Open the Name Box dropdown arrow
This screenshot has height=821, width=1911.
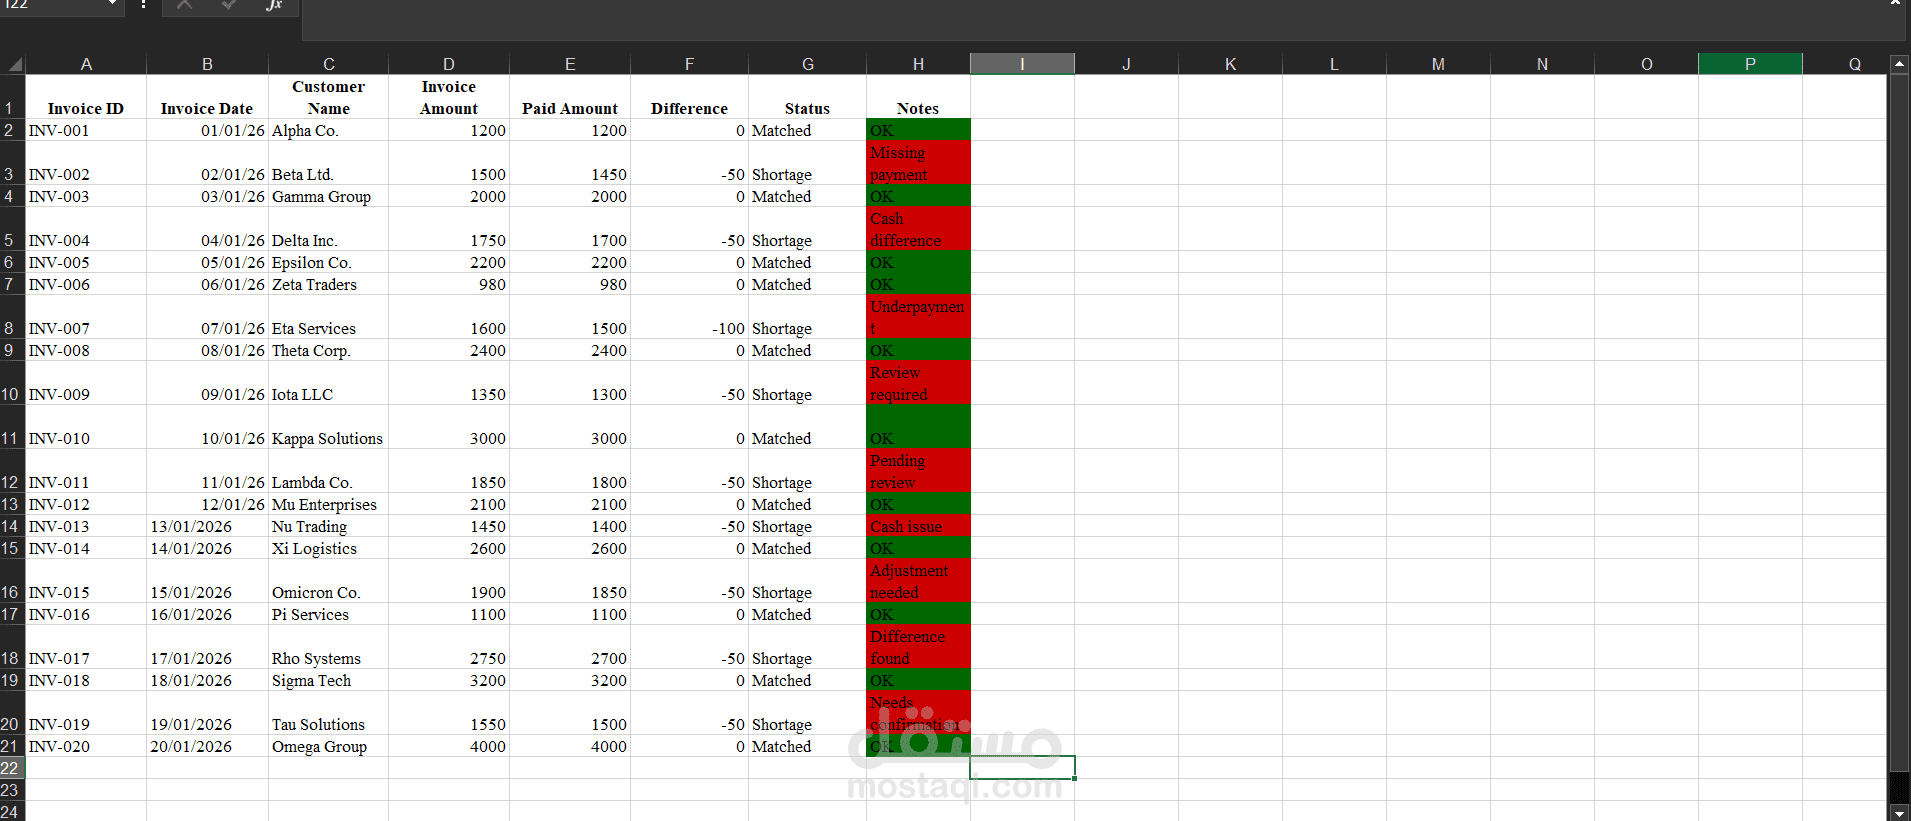pos(112,5)
